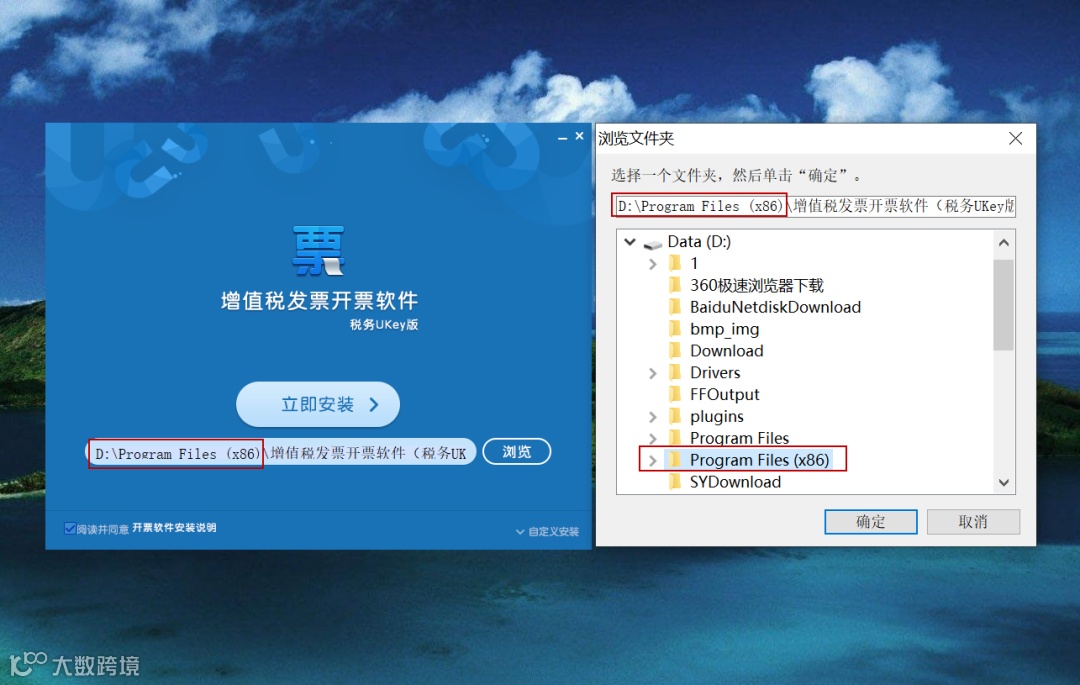Collapse the Data (D:) drive node
This screenshot has width=1080, height=685.
[630, 242]
